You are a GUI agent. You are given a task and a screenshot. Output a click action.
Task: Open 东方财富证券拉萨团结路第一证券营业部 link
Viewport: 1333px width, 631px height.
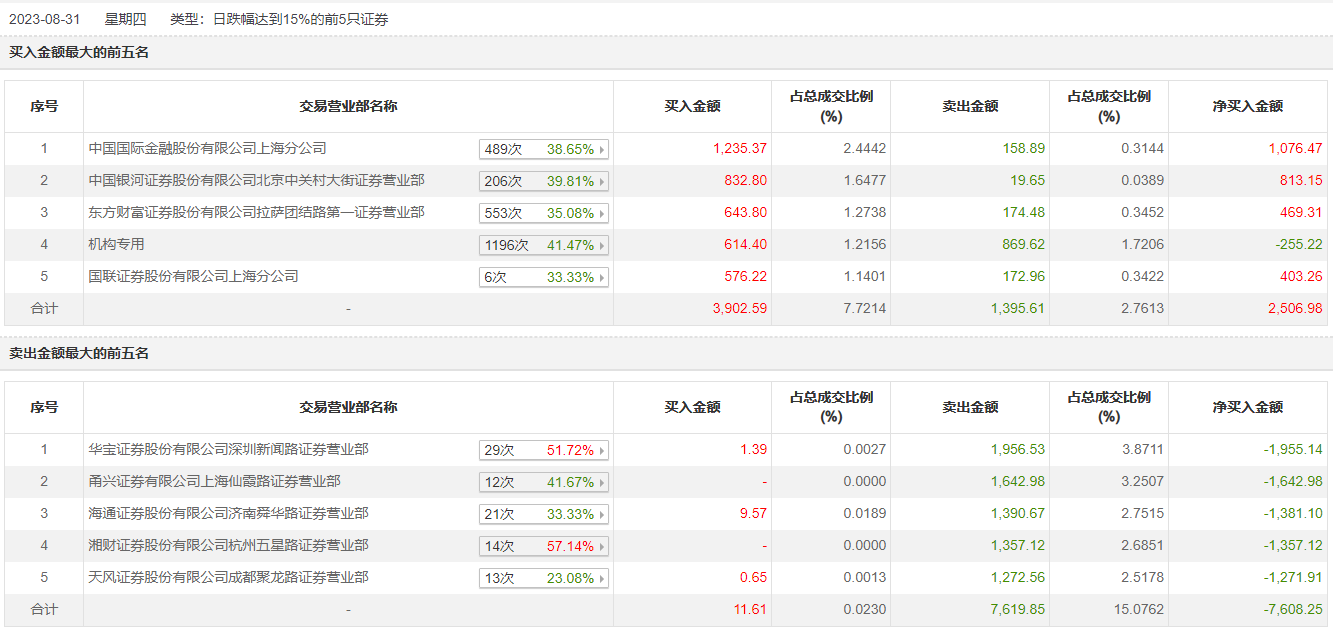click(256, 212)
